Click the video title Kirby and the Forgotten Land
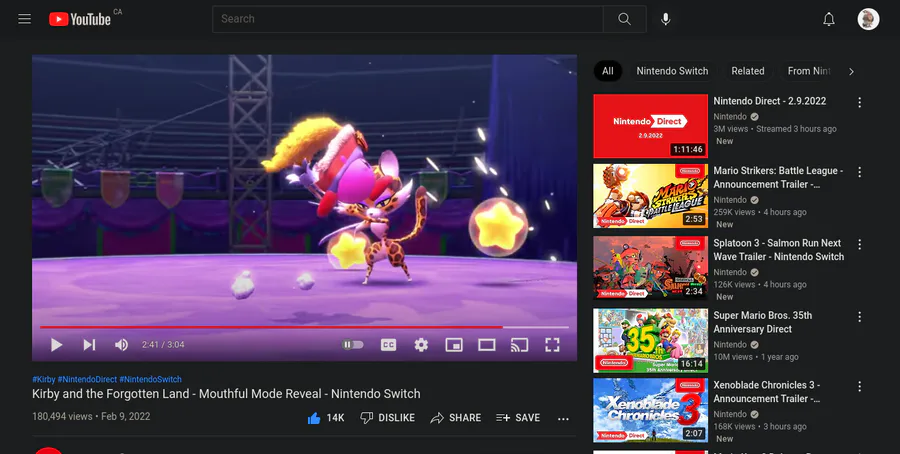 click(x=226, y=394)
